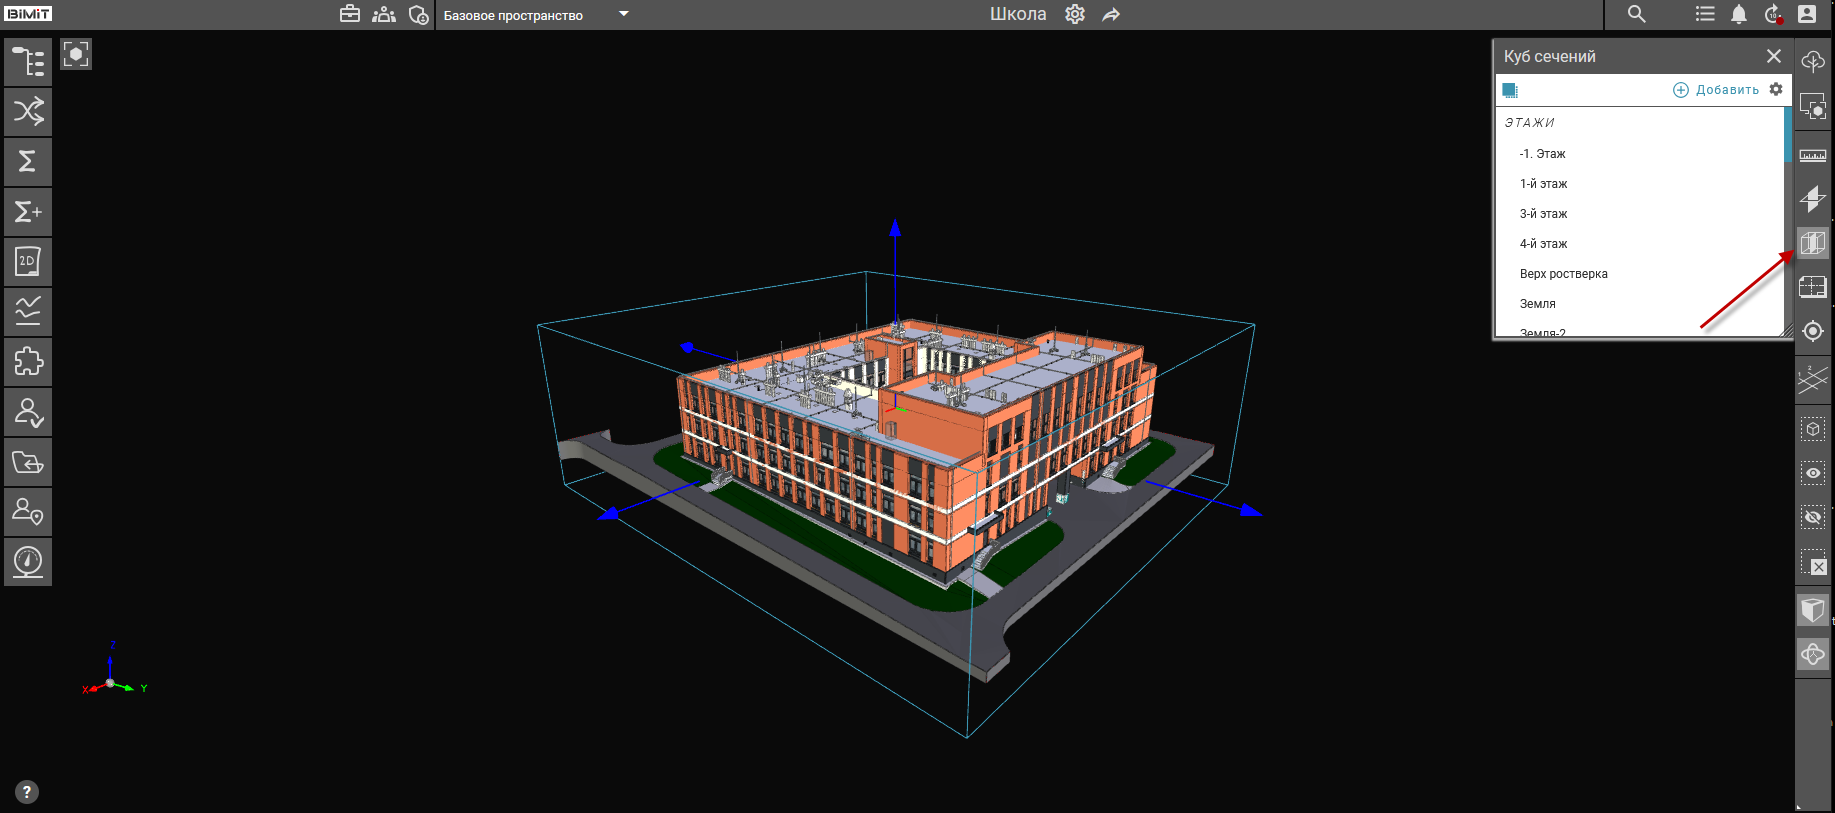Viewport: 1835px width, 813px height.
Task: Select the Верх ростверка level
Action: pyautogui.click(x=1563, y=274)
